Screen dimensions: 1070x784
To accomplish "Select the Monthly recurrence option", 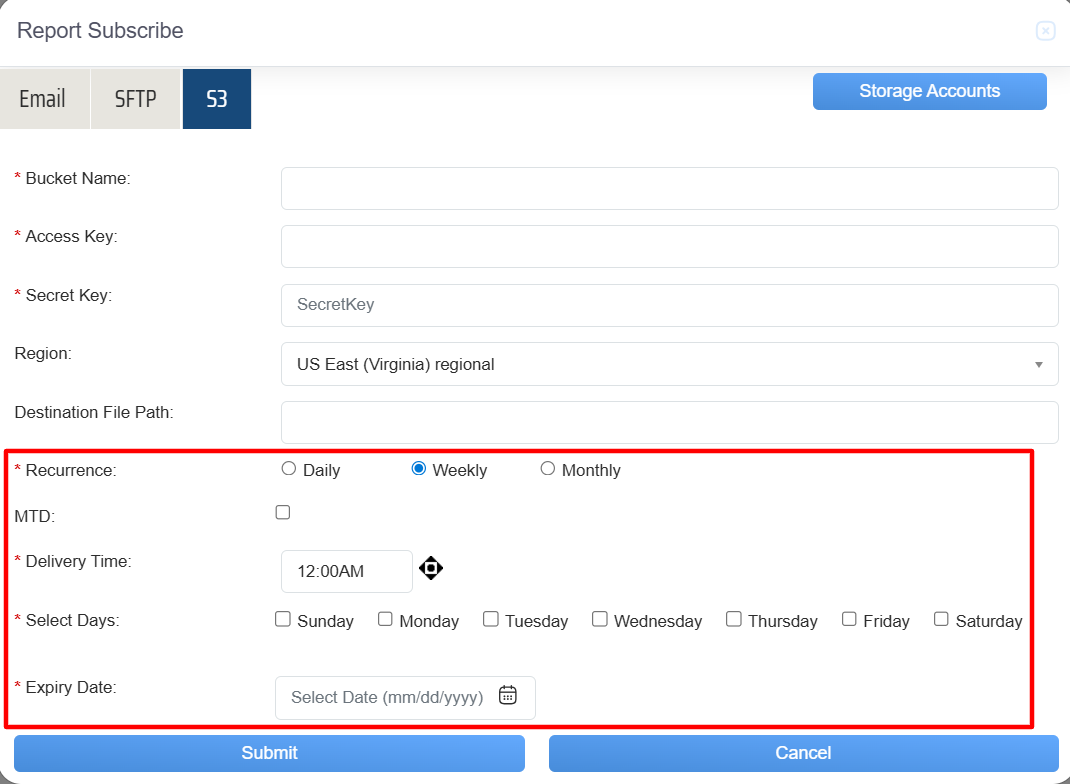I will point(548,469).
